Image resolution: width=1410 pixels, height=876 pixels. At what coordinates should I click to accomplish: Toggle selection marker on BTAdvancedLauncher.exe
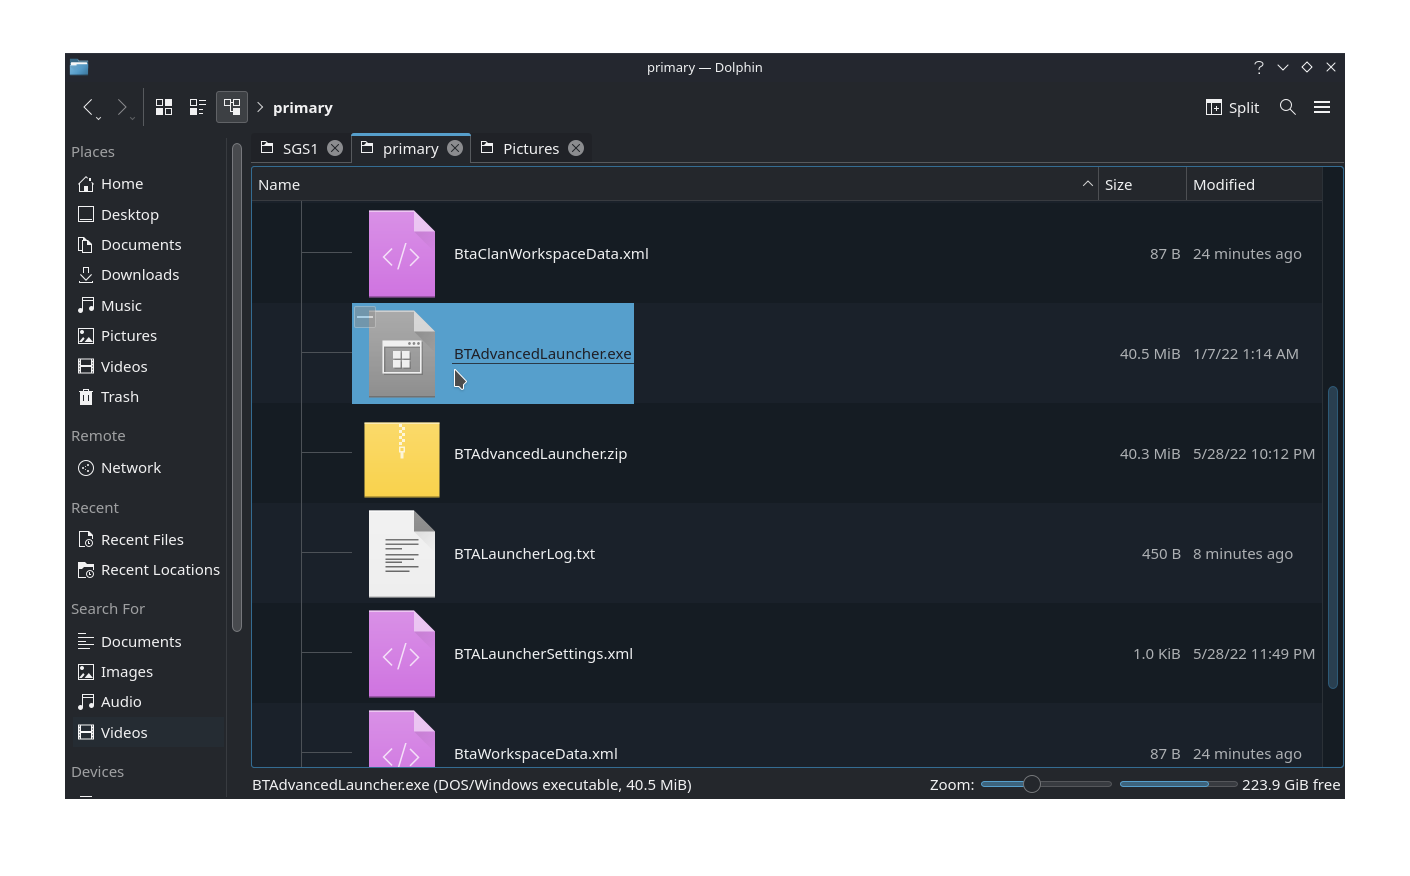tap(365, 317)
